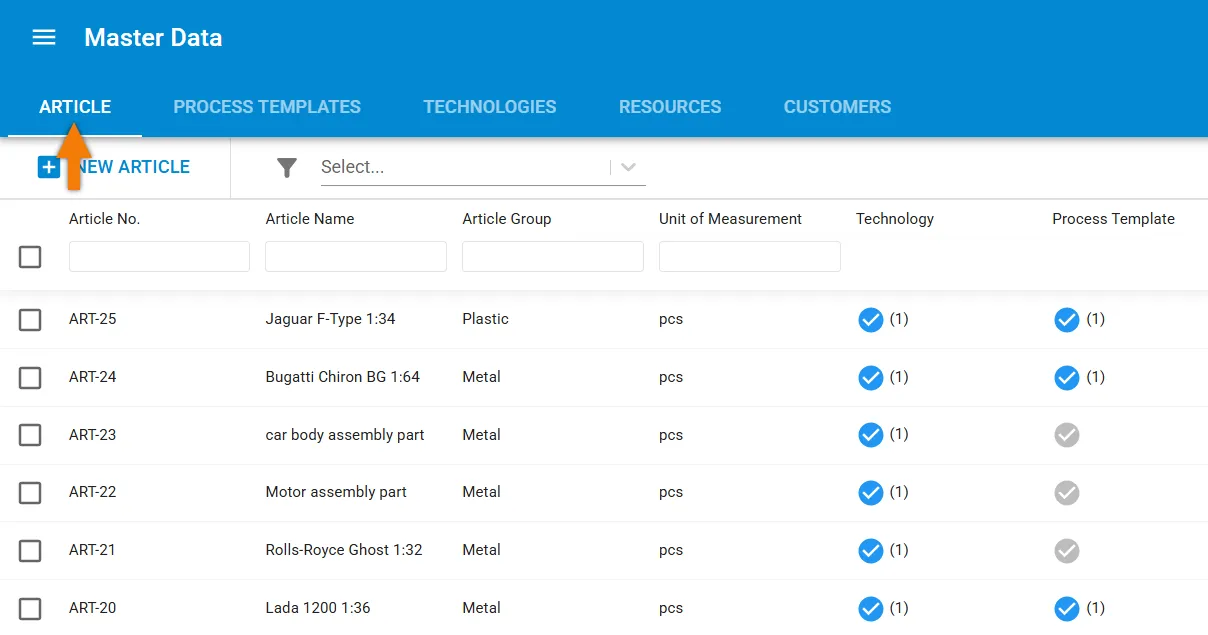Click Motor assembly part name
The image size is (1208, 635).
click(x=336, y=492)
